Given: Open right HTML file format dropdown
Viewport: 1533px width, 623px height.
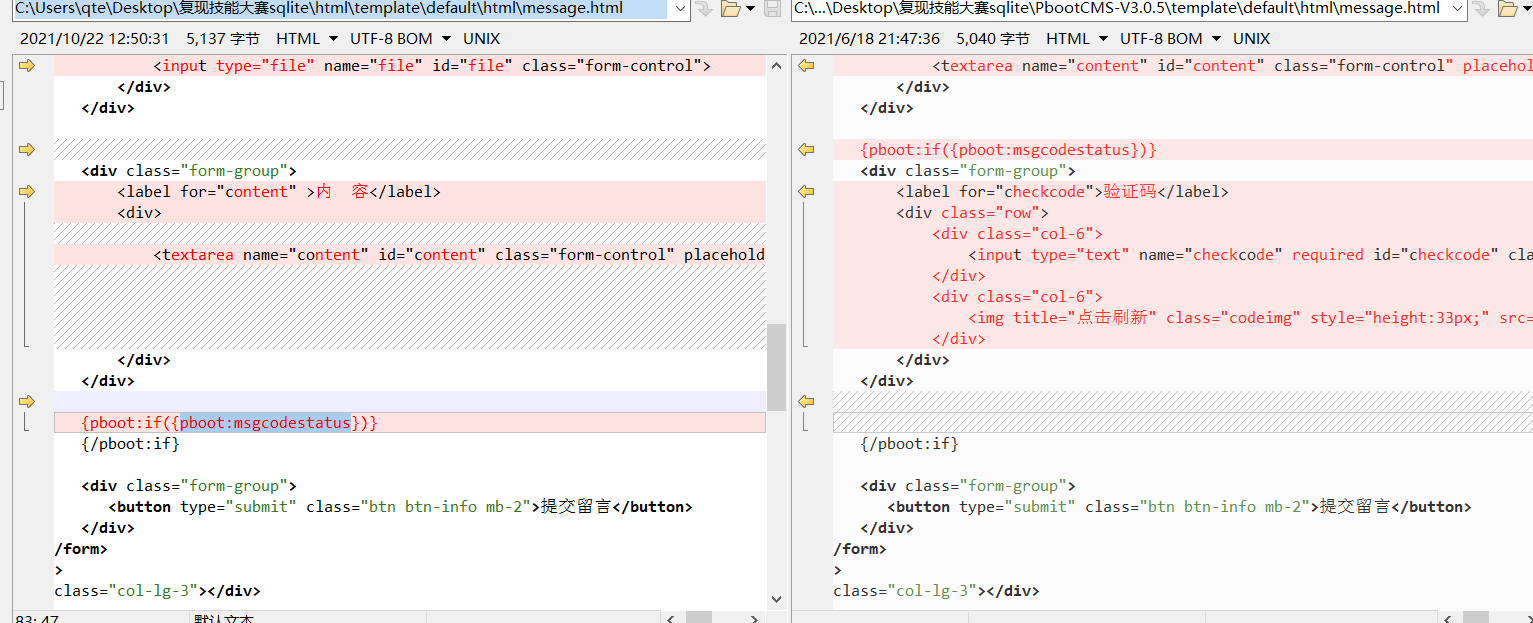Looking at the screenshot, I should tap(1077, 39).
